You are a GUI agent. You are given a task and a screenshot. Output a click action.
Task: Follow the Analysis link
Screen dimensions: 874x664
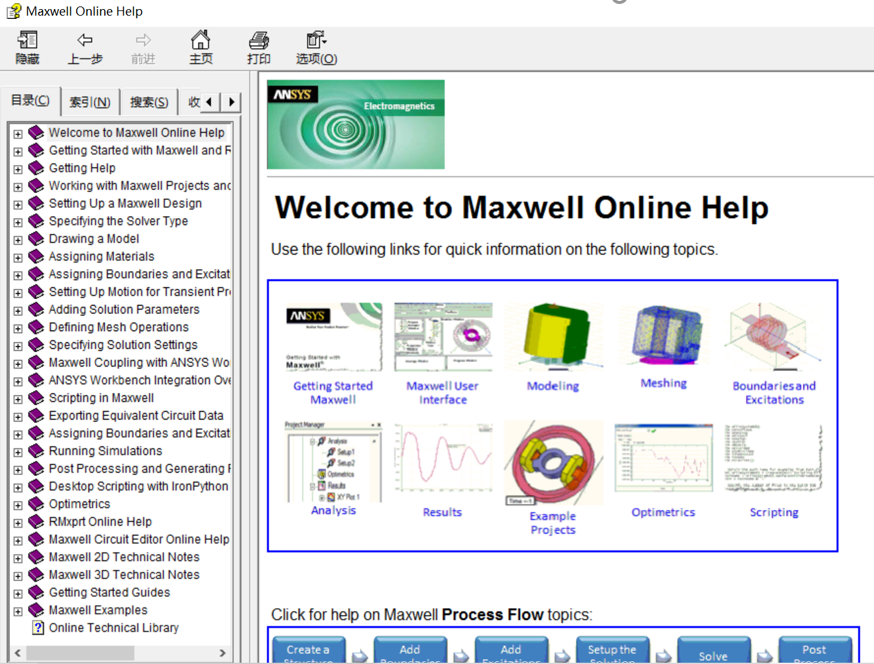coord(333,510)
